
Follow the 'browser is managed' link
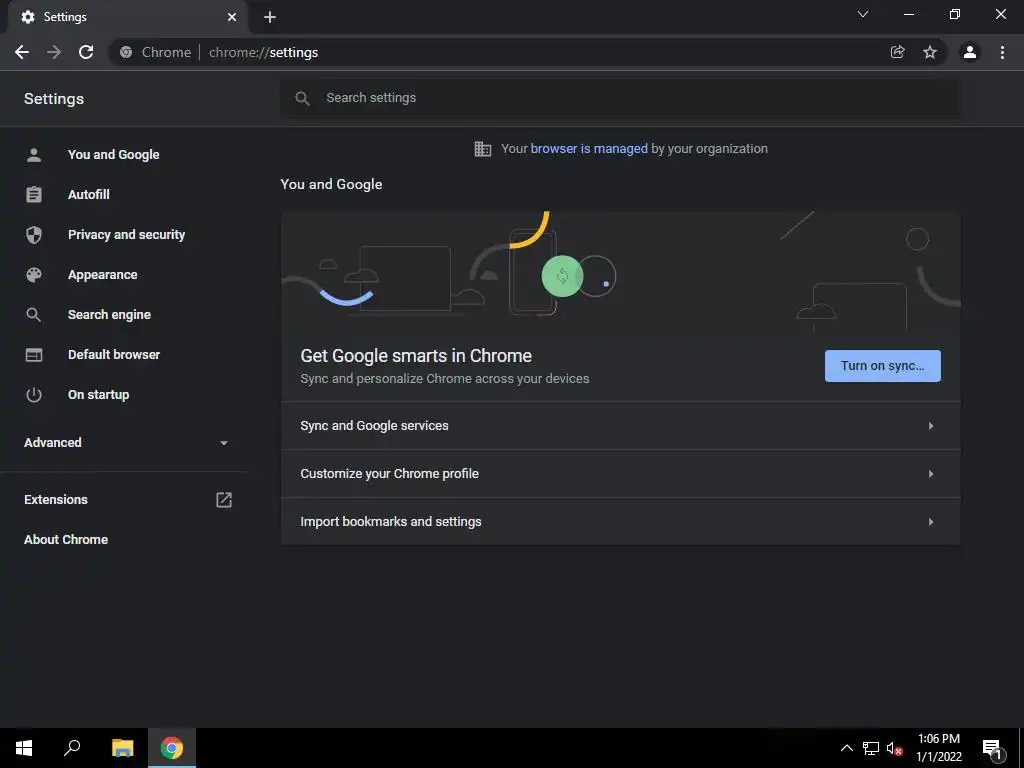(589, 149)
